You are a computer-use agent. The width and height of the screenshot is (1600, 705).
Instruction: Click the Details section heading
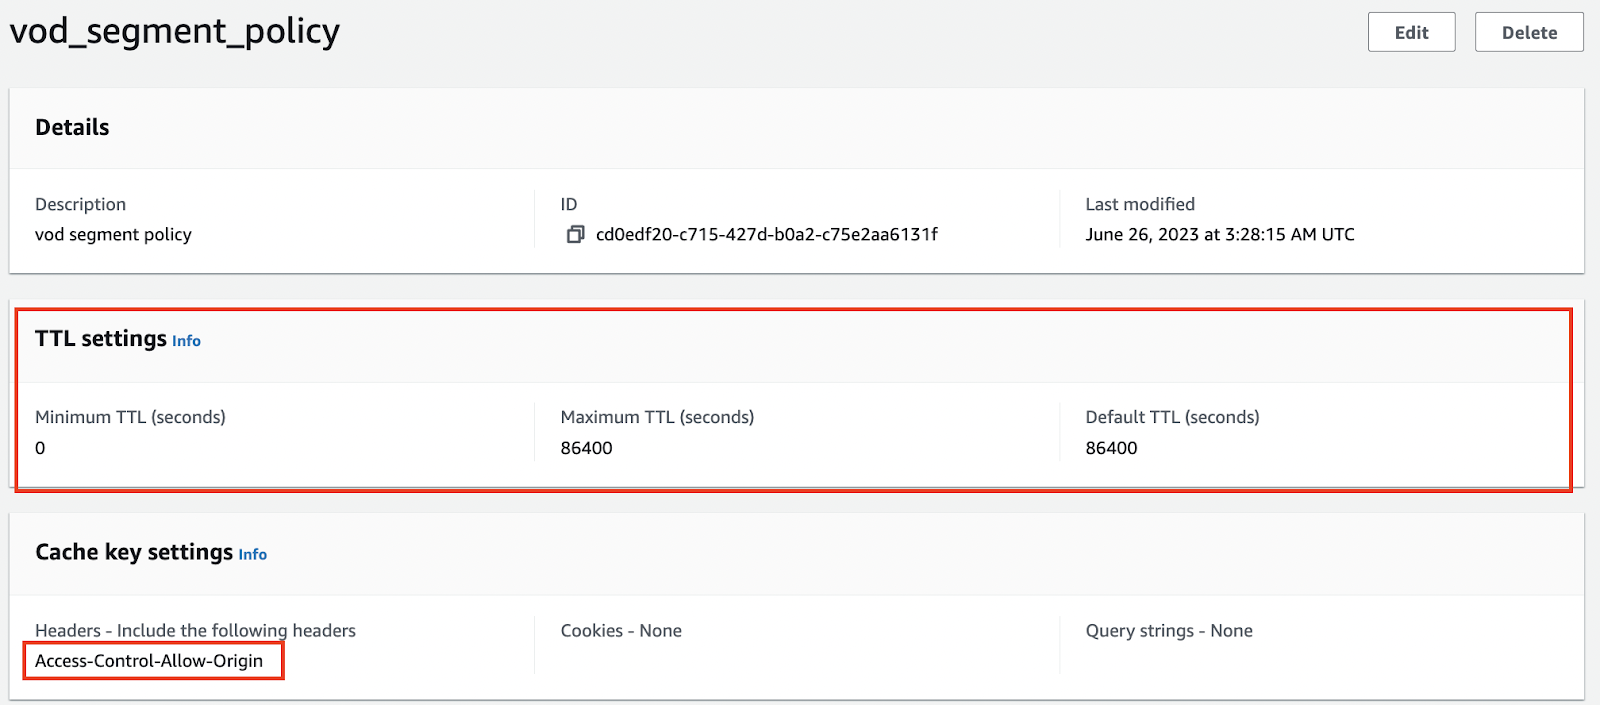pos(72,127)
